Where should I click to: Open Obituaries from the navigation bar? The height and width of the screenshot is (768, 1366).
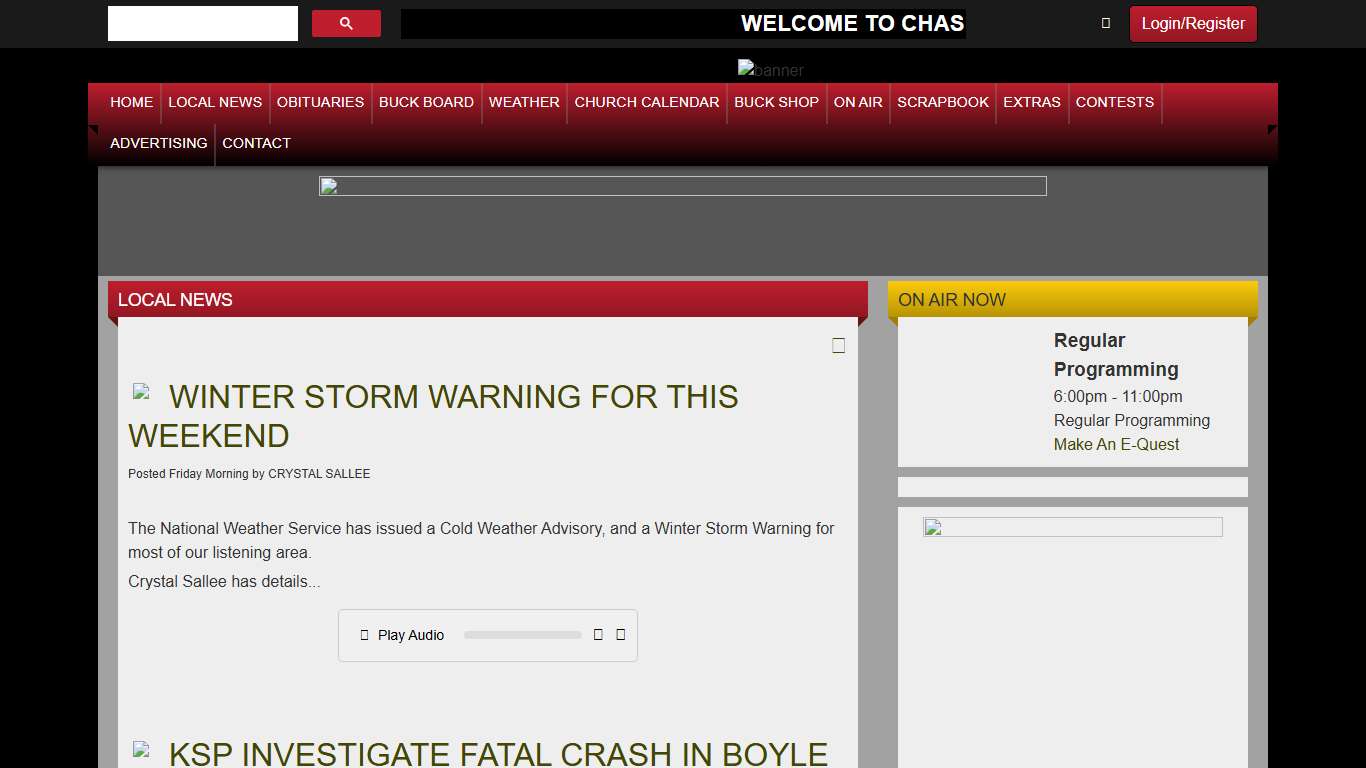320,102
